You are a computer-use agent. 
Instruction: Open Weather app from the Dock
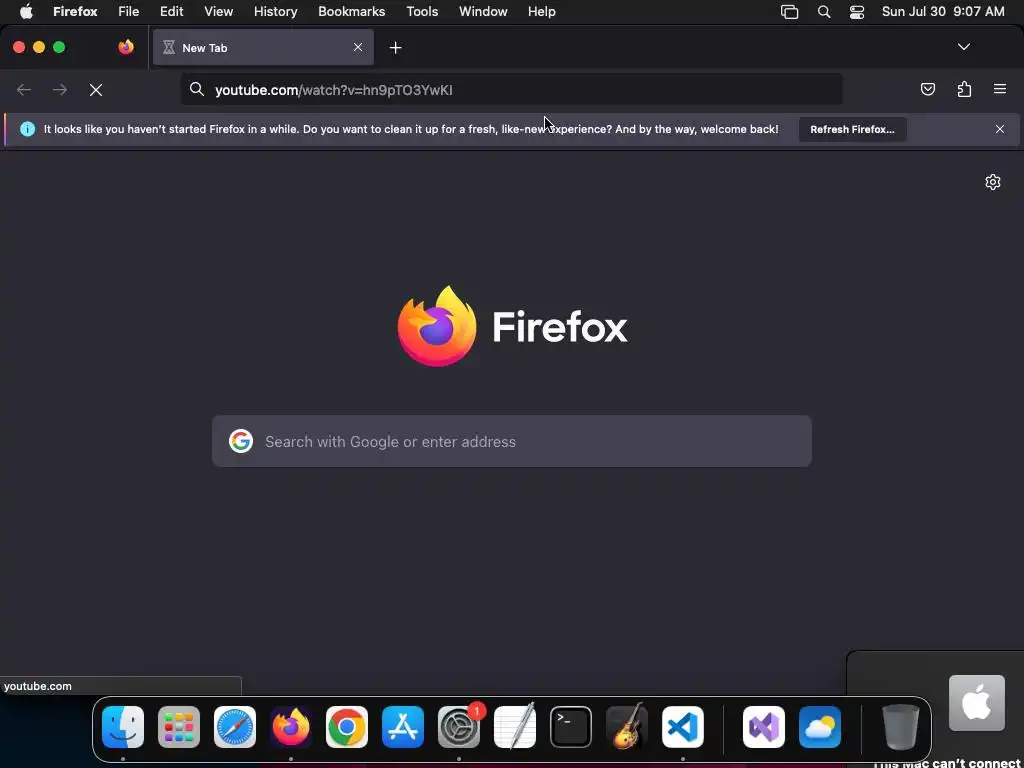tap(820, 727)
